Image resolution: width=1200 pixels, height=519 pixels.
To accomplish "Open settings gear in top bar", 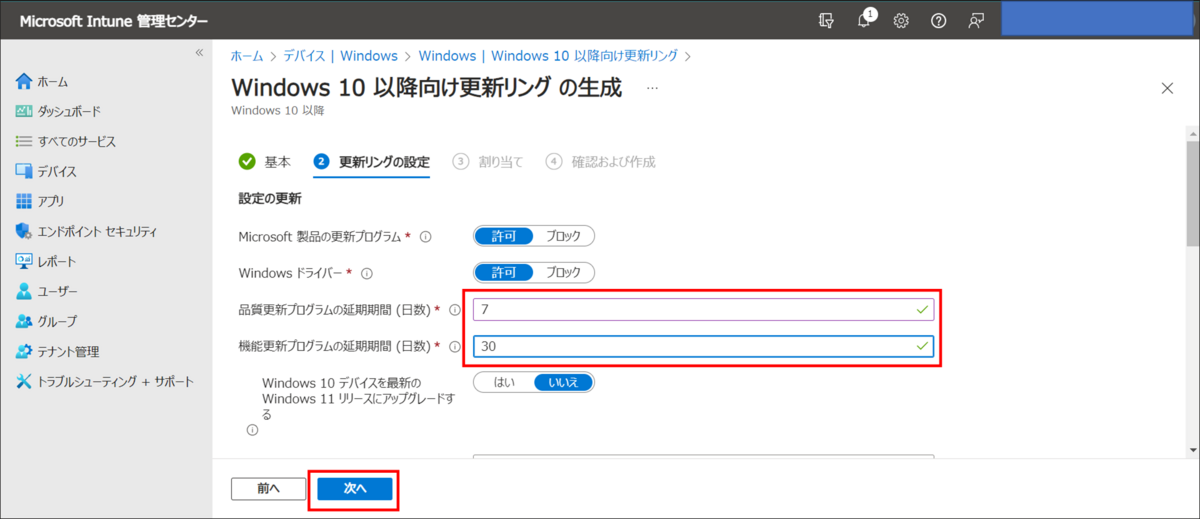I will pos(901,20).
